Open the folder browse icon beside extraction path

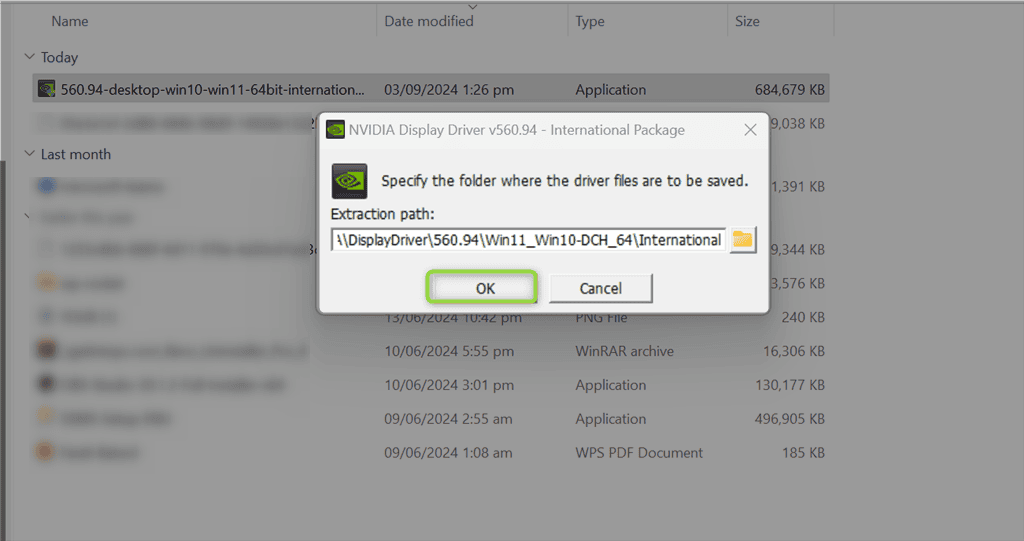coord(743,240)
